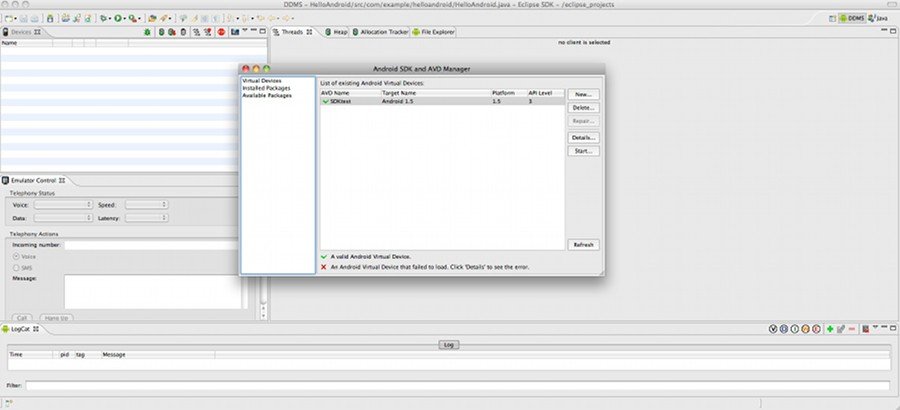Click the external tools run icon
Viewport: 900px width, 410px height.
click(132, 19)
